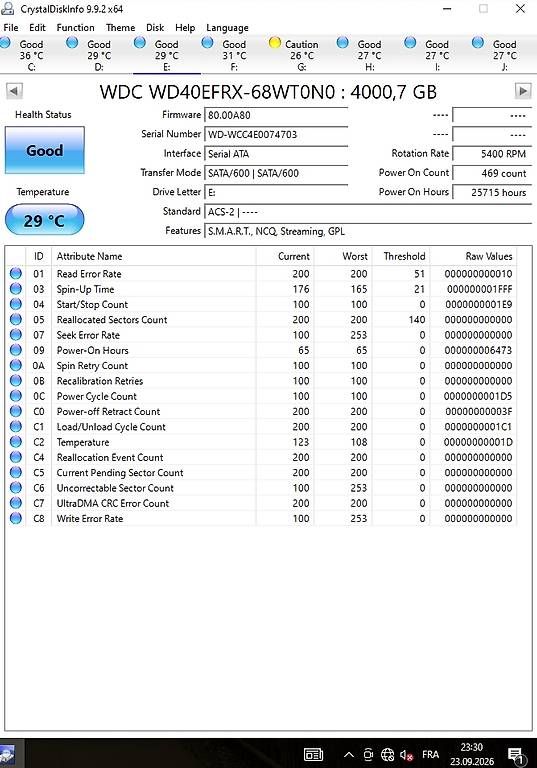
Task: Click the status orb for Temperature attribute
Action: pos(16,441)
